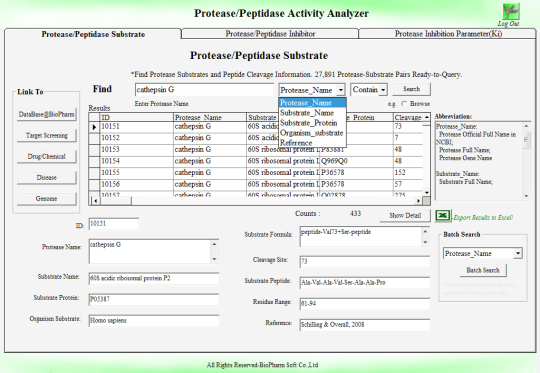Click the Q969Q0 substrate protein cell
The height and width of the screenshot is (373, 540).
click(356, 161)
